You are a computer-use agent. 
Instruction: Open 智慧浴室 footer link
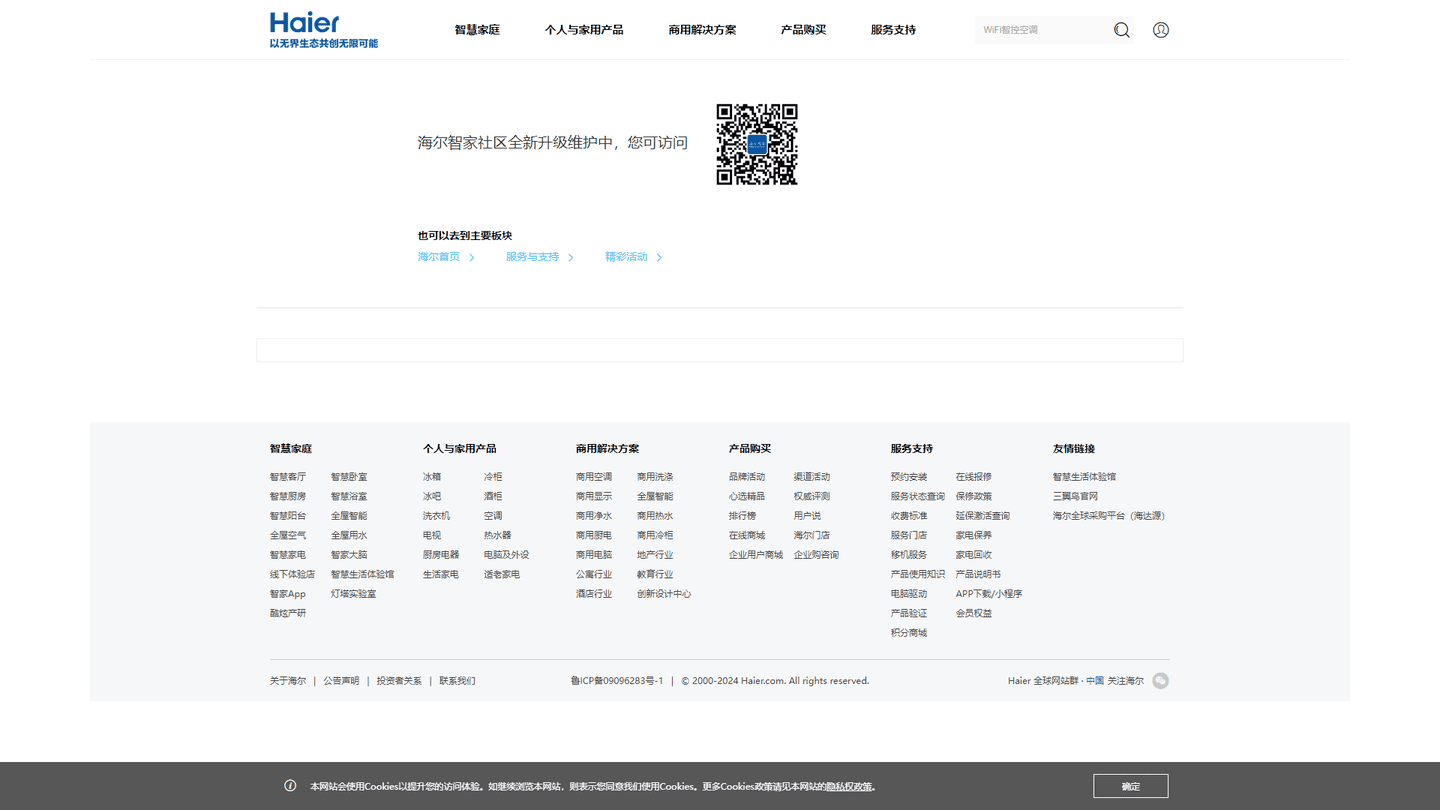pos(349,496)
